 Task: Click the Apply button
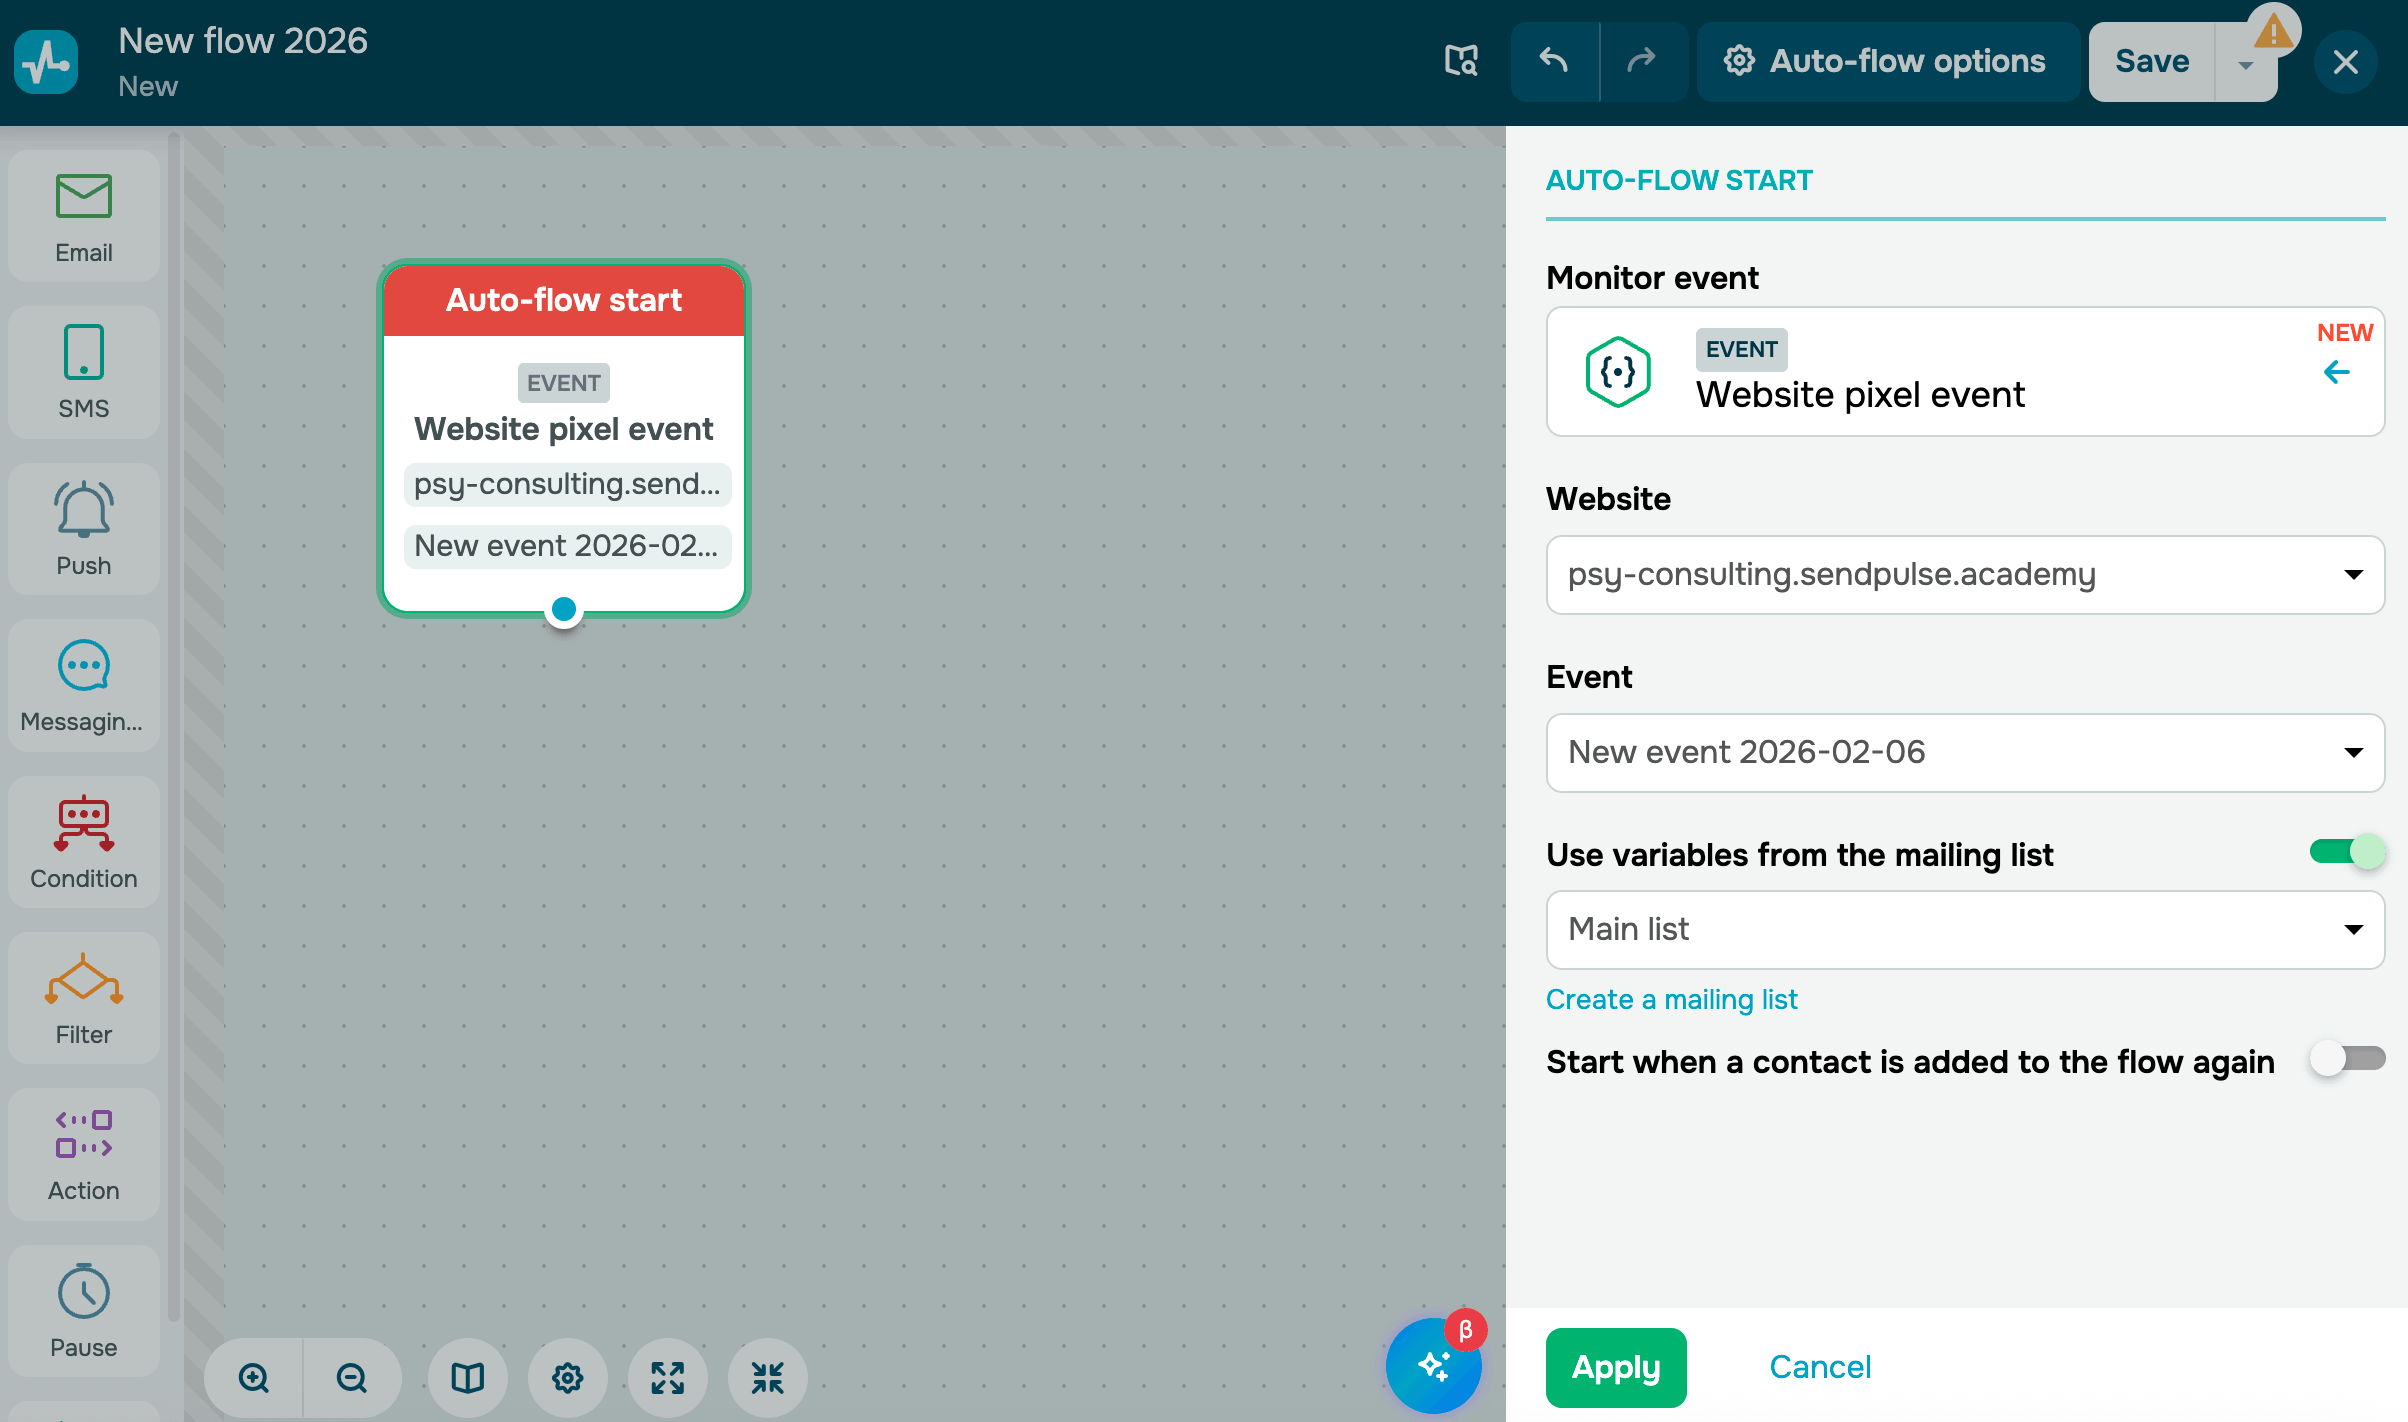(1616, 1367)
